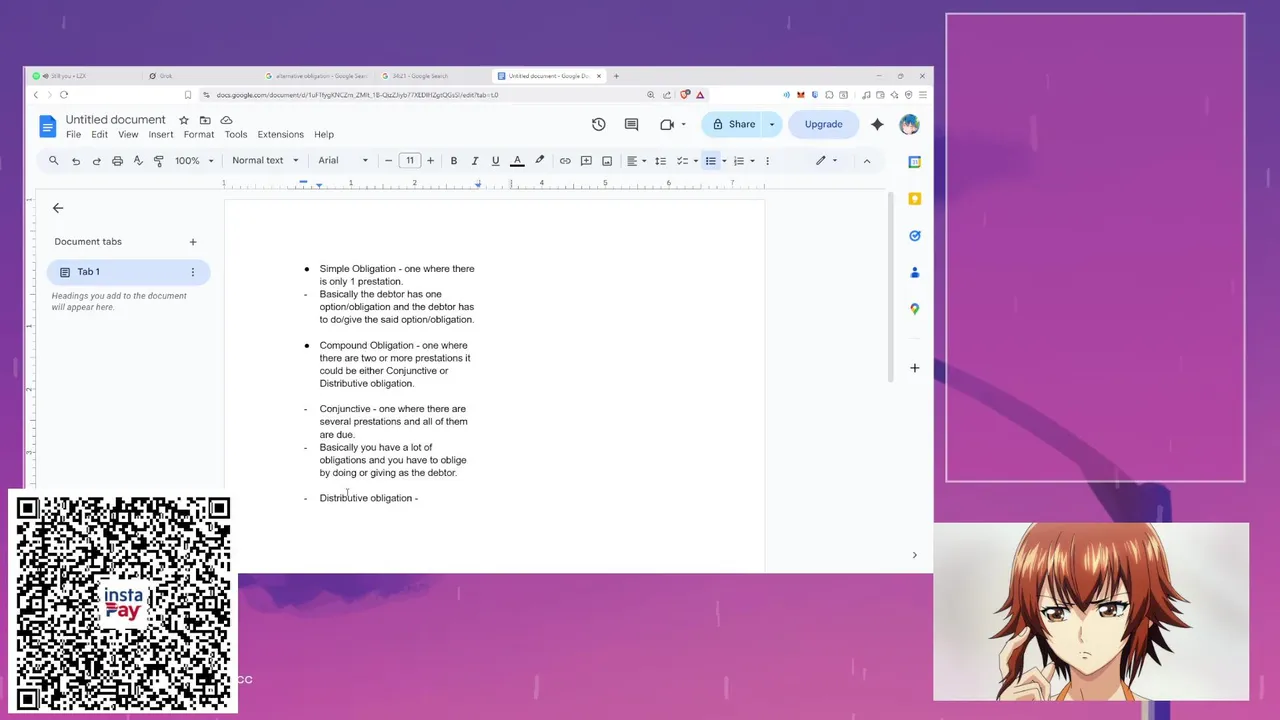Open the Normal text style dropdown
This screenshot has width=1280, height=720.
265,161
